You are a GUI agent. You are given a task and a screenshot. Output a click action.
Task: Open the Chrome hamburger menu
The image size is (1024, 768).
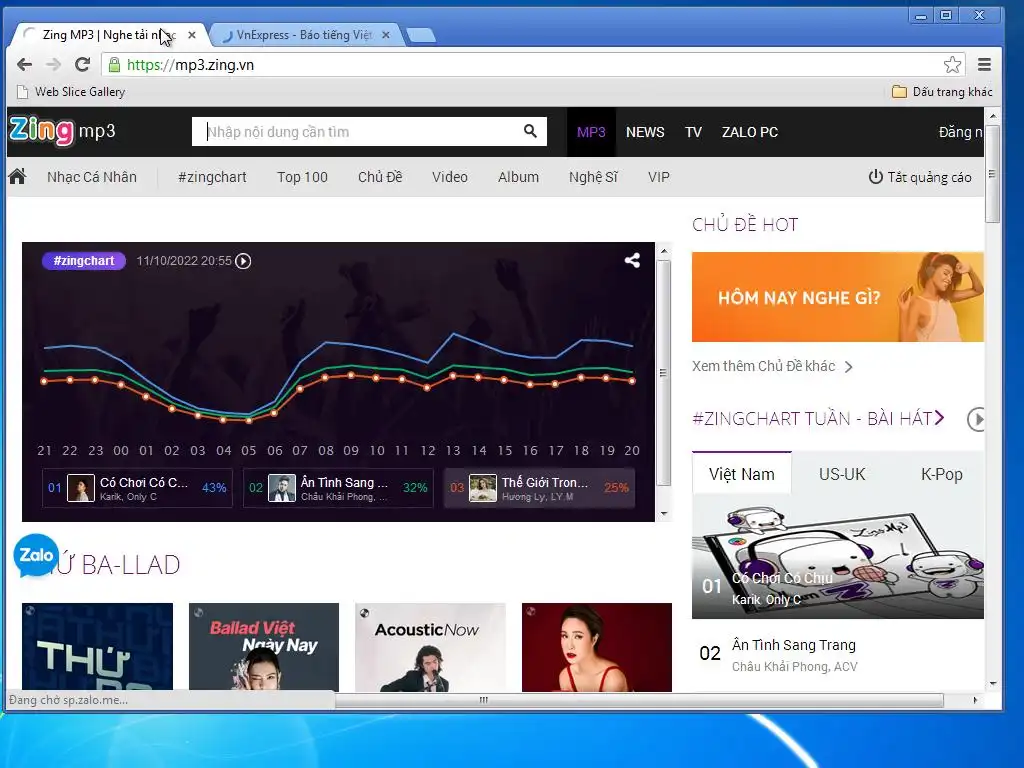coord(984,65)
